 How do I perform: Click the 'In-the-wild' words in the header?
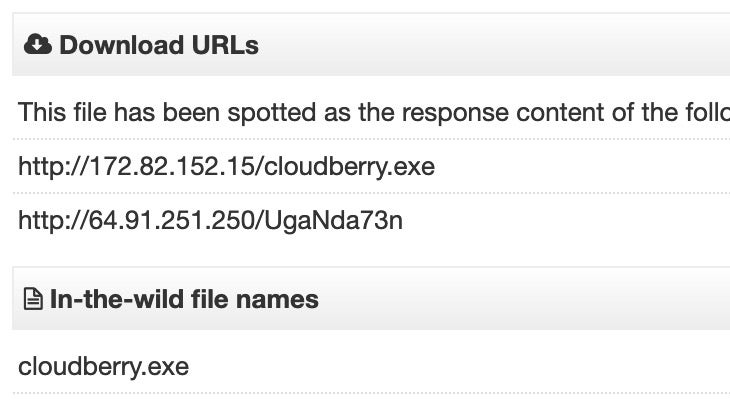(109, 299)
